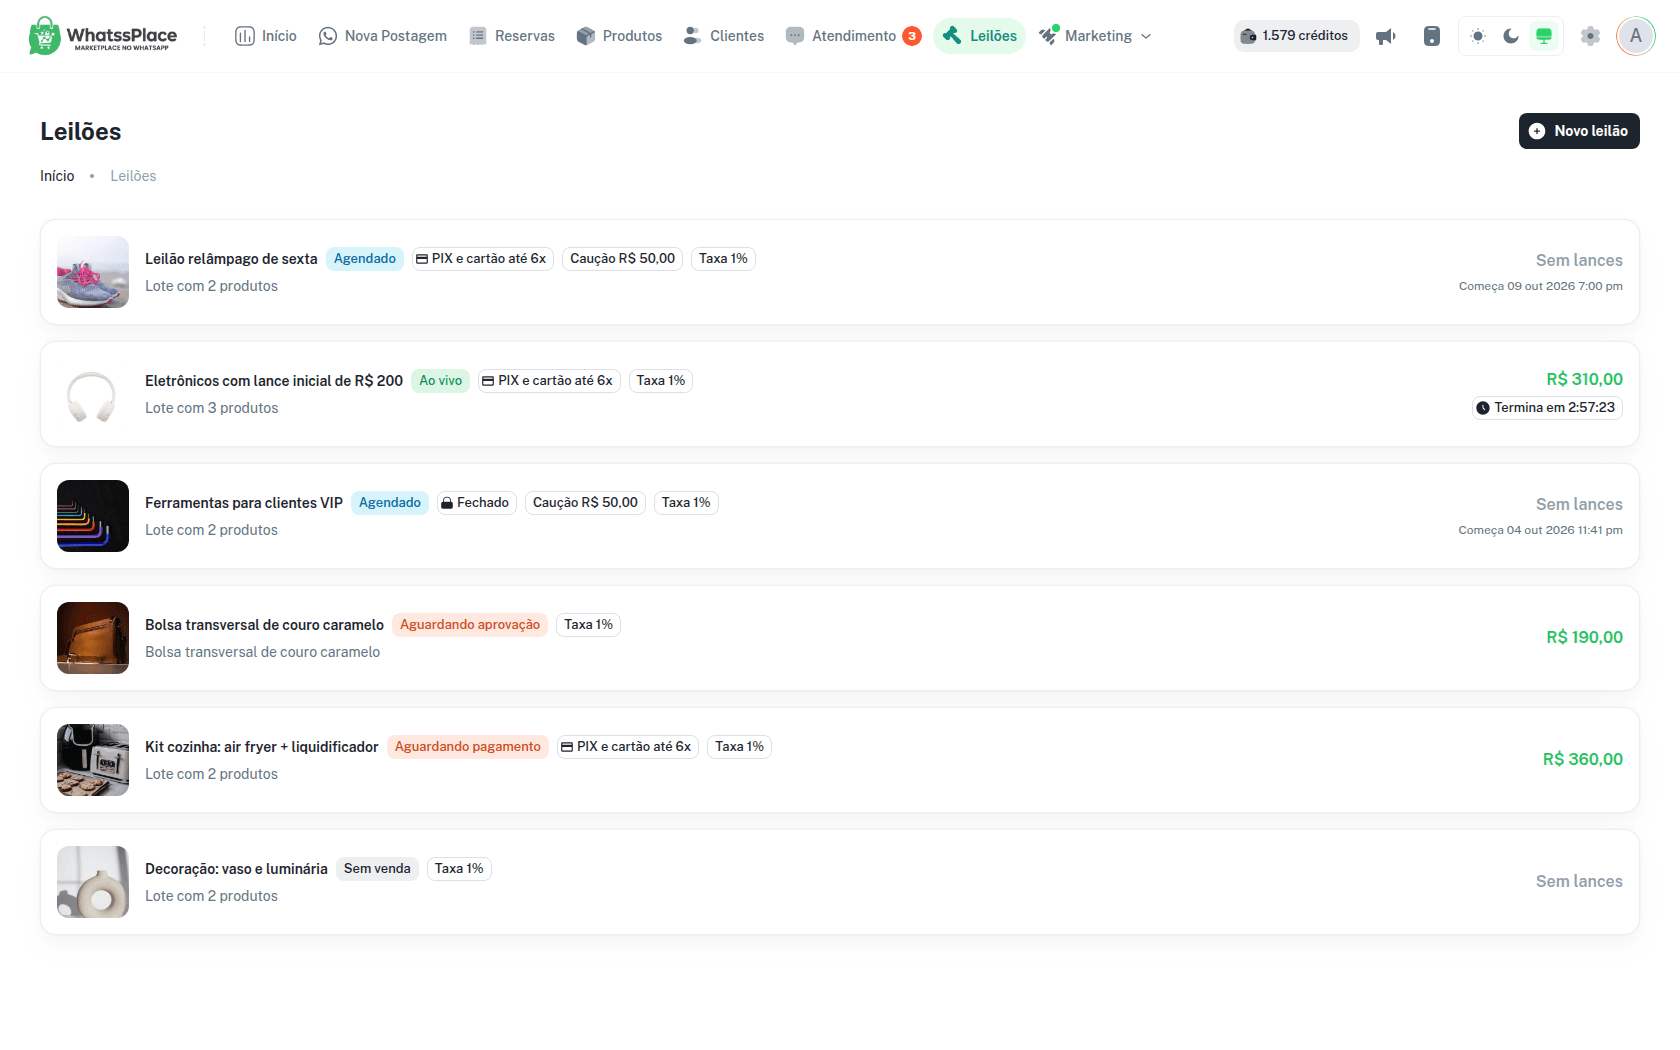Go to Início in top navigation

266,36
